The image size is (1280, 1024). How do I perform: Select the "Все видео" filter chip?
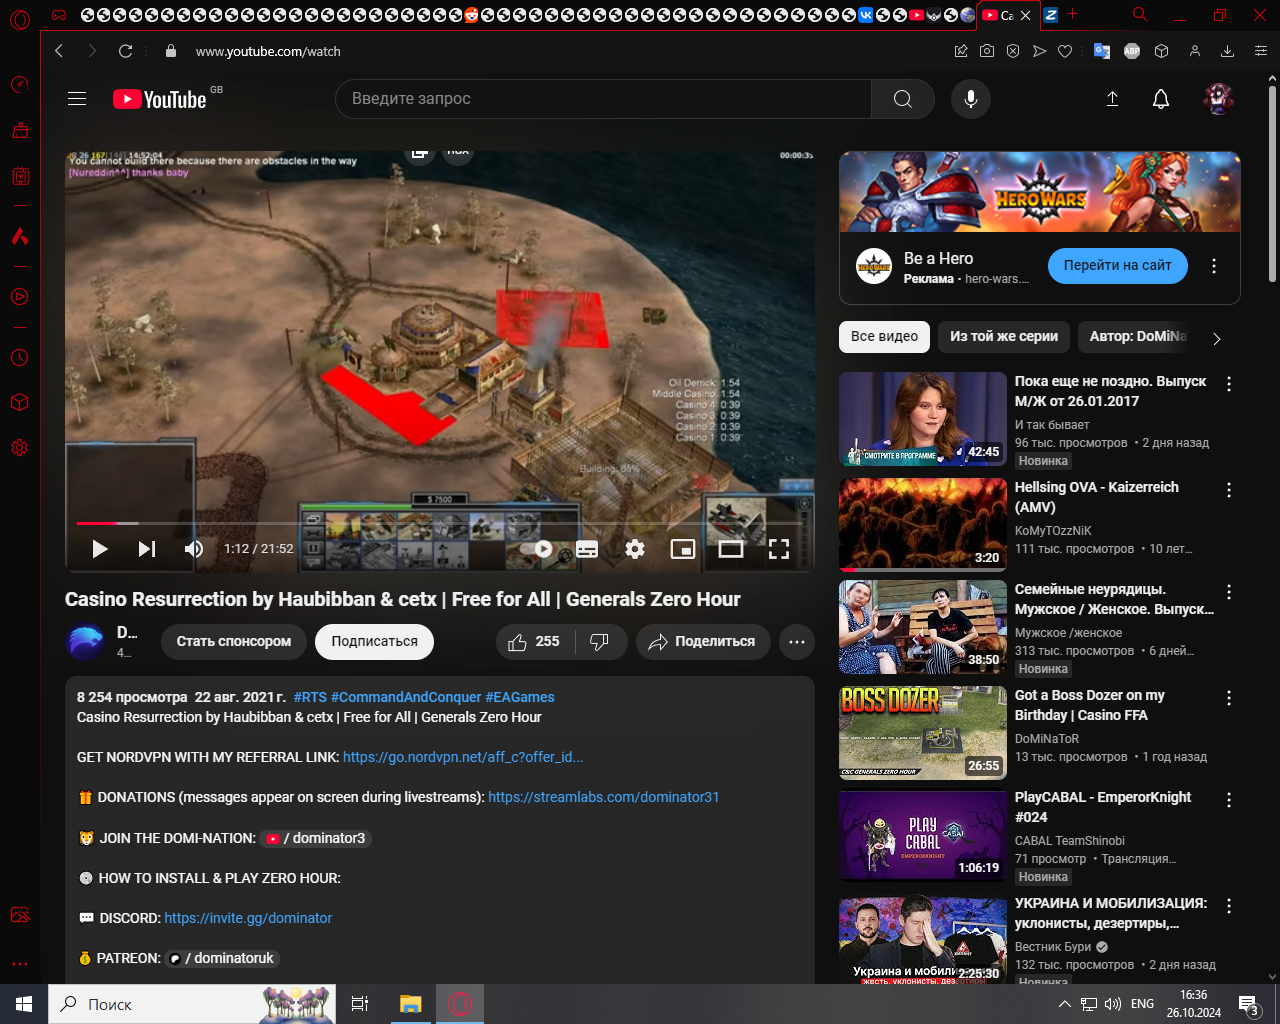884,337
